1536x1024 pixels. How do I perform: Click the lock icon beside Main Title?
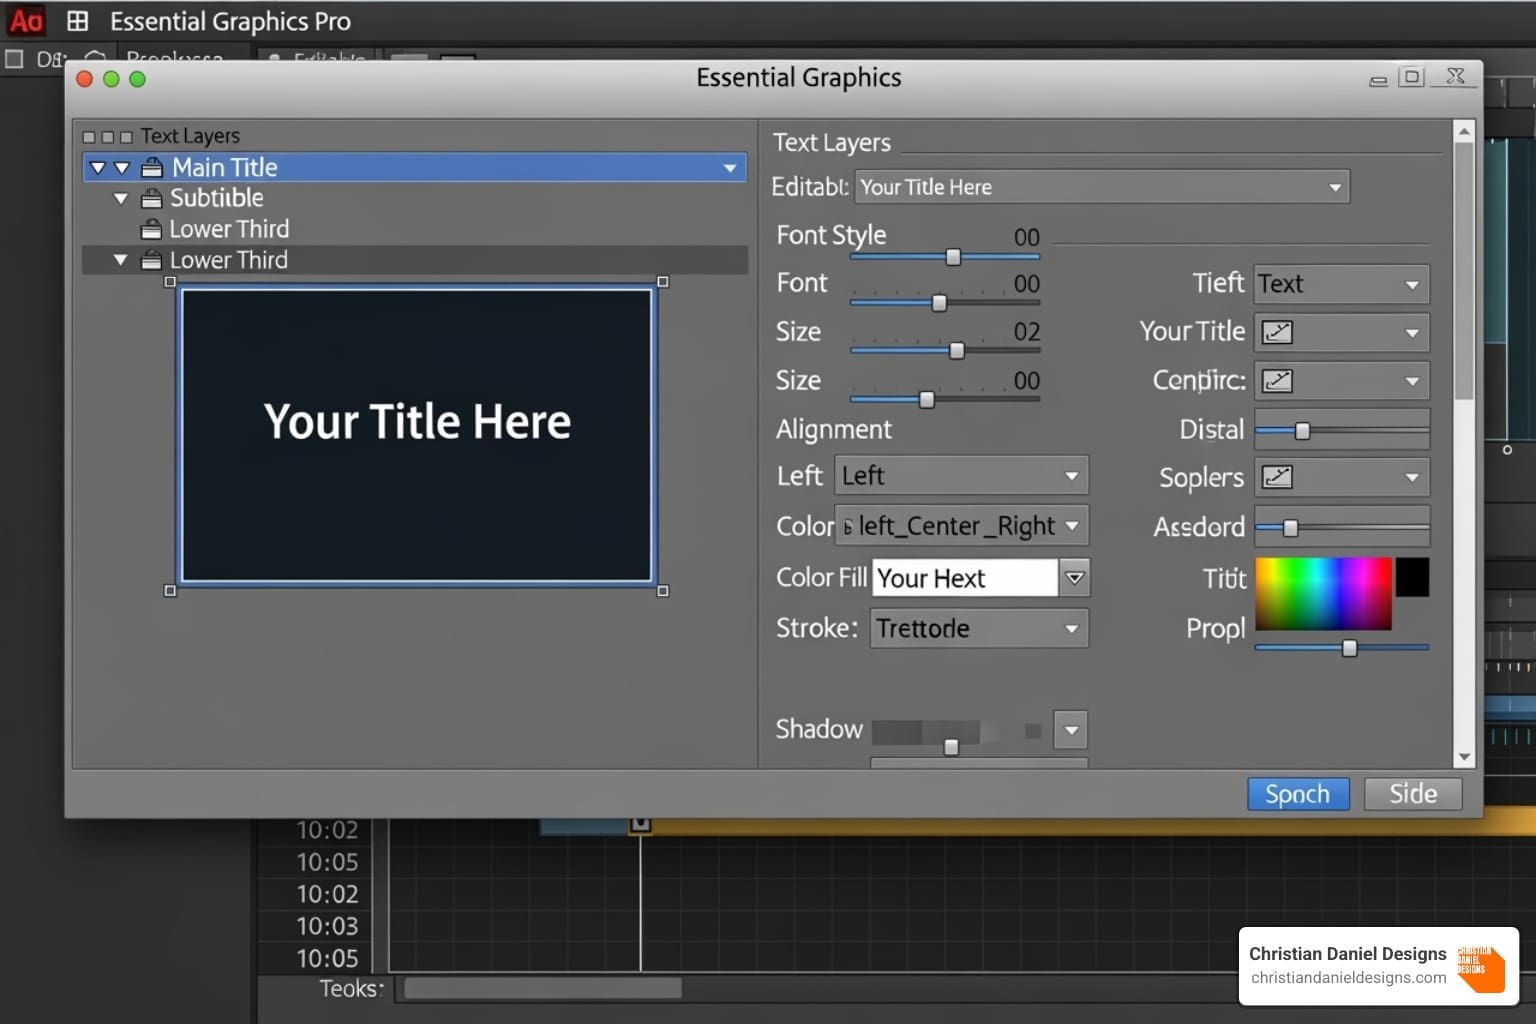tap(152, 167)
